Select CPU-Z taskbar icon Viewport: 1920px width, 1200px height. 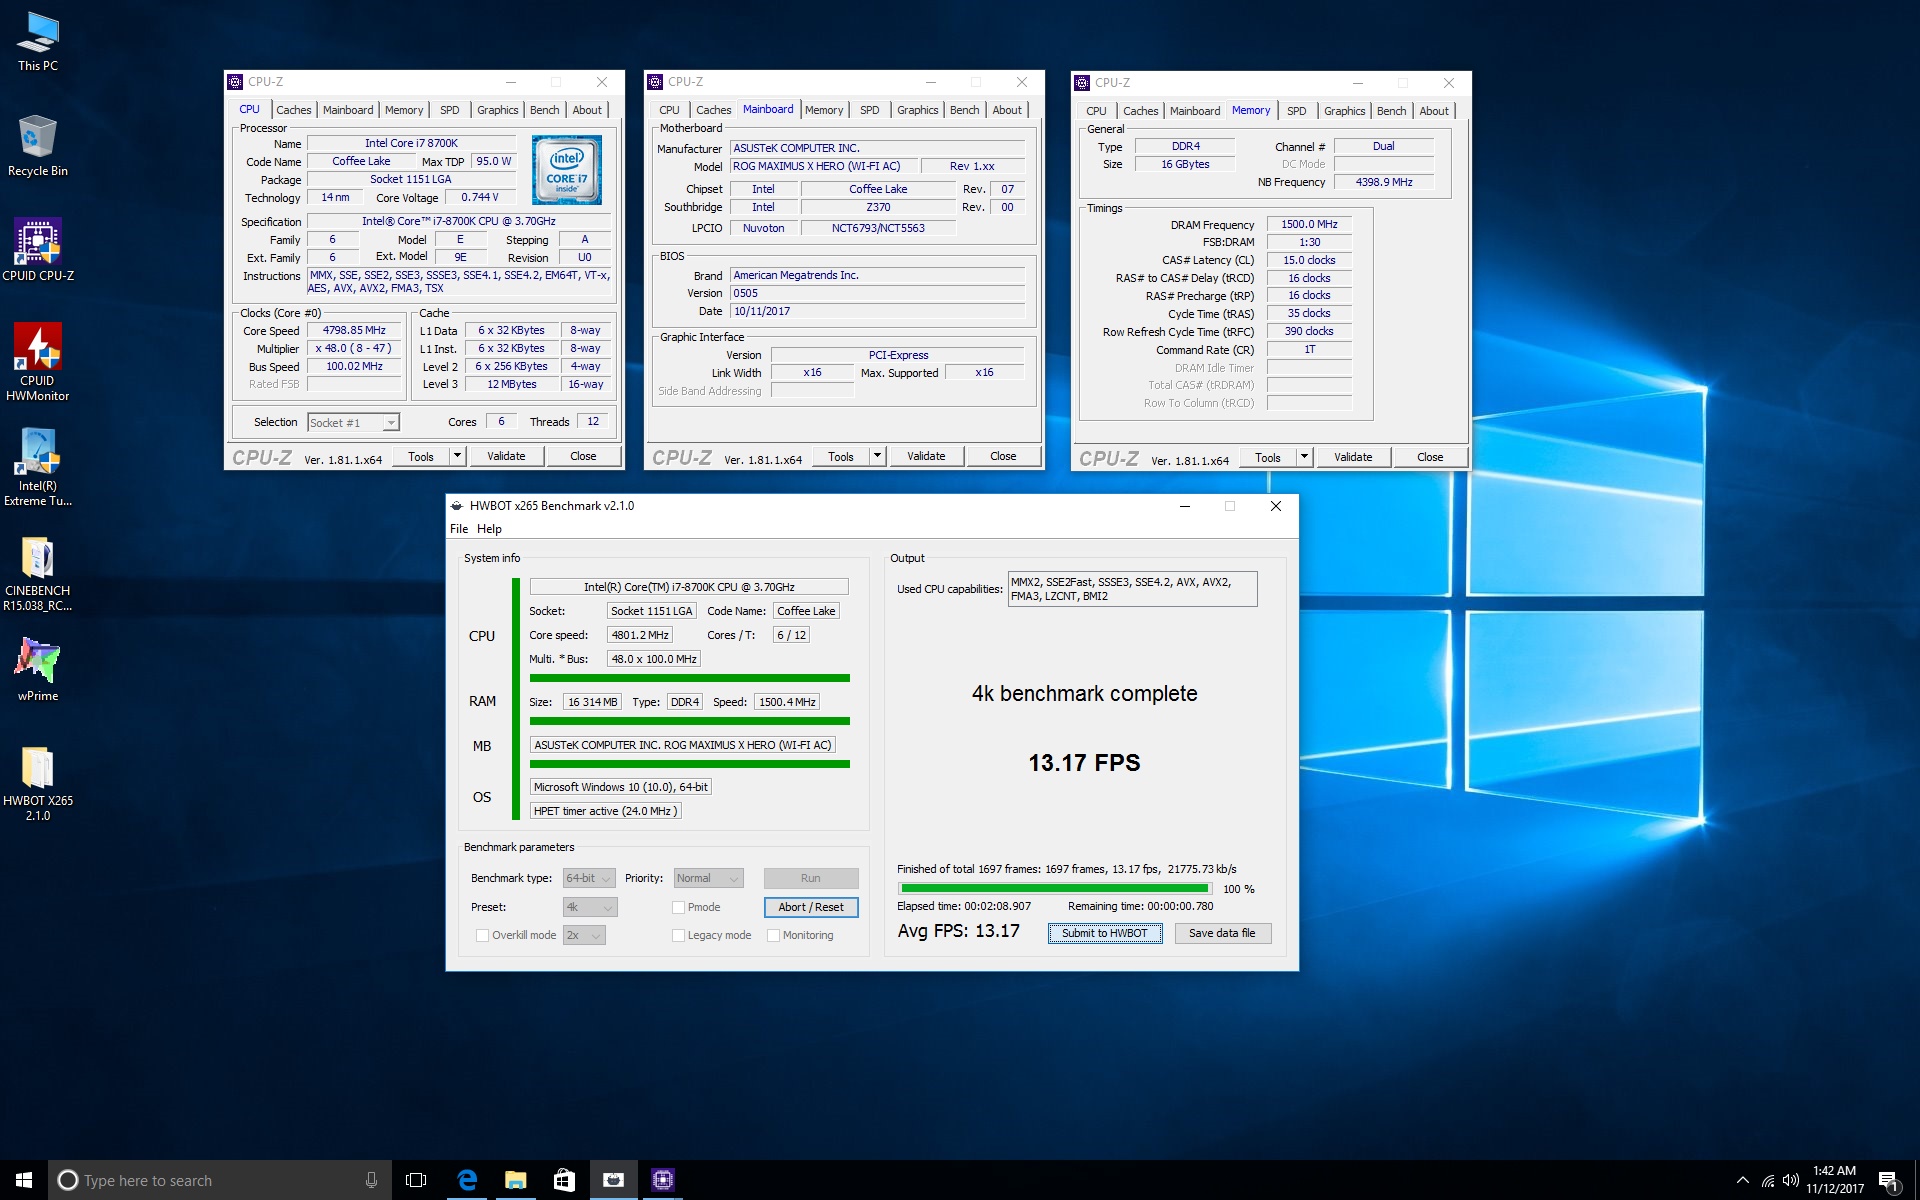662,1180
